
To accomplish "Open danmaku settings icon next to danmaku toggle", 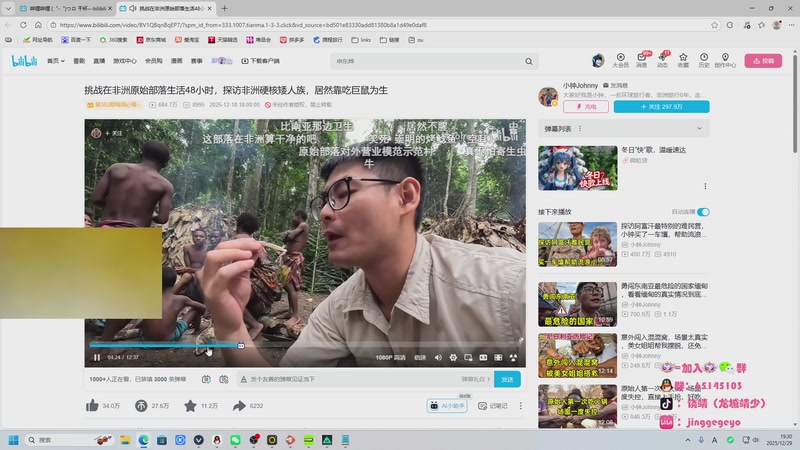I will click(x=223, y=379).
